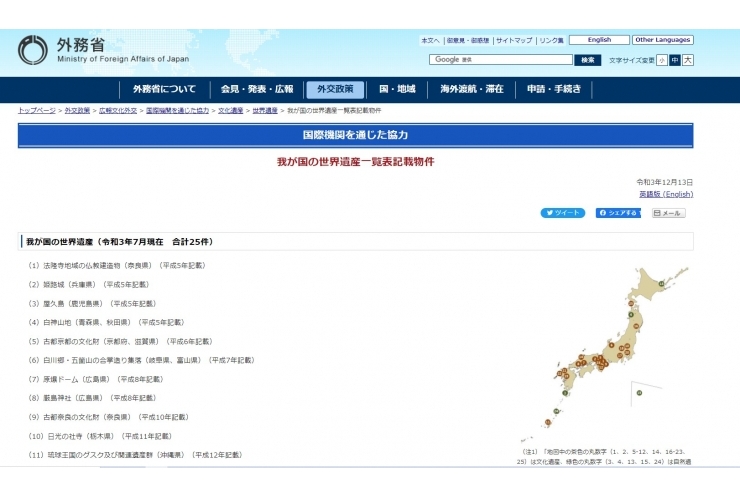
Task: Open the サイトマップ link
Action: point(514,41)
